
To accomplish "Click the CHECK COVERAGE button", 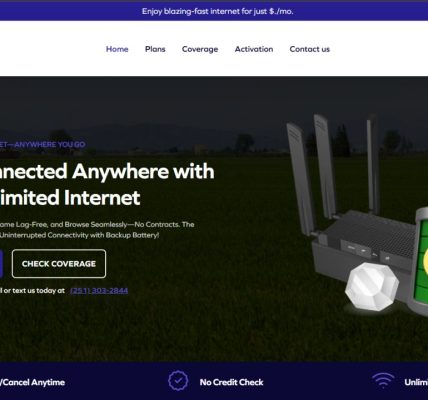I will 59,264.
